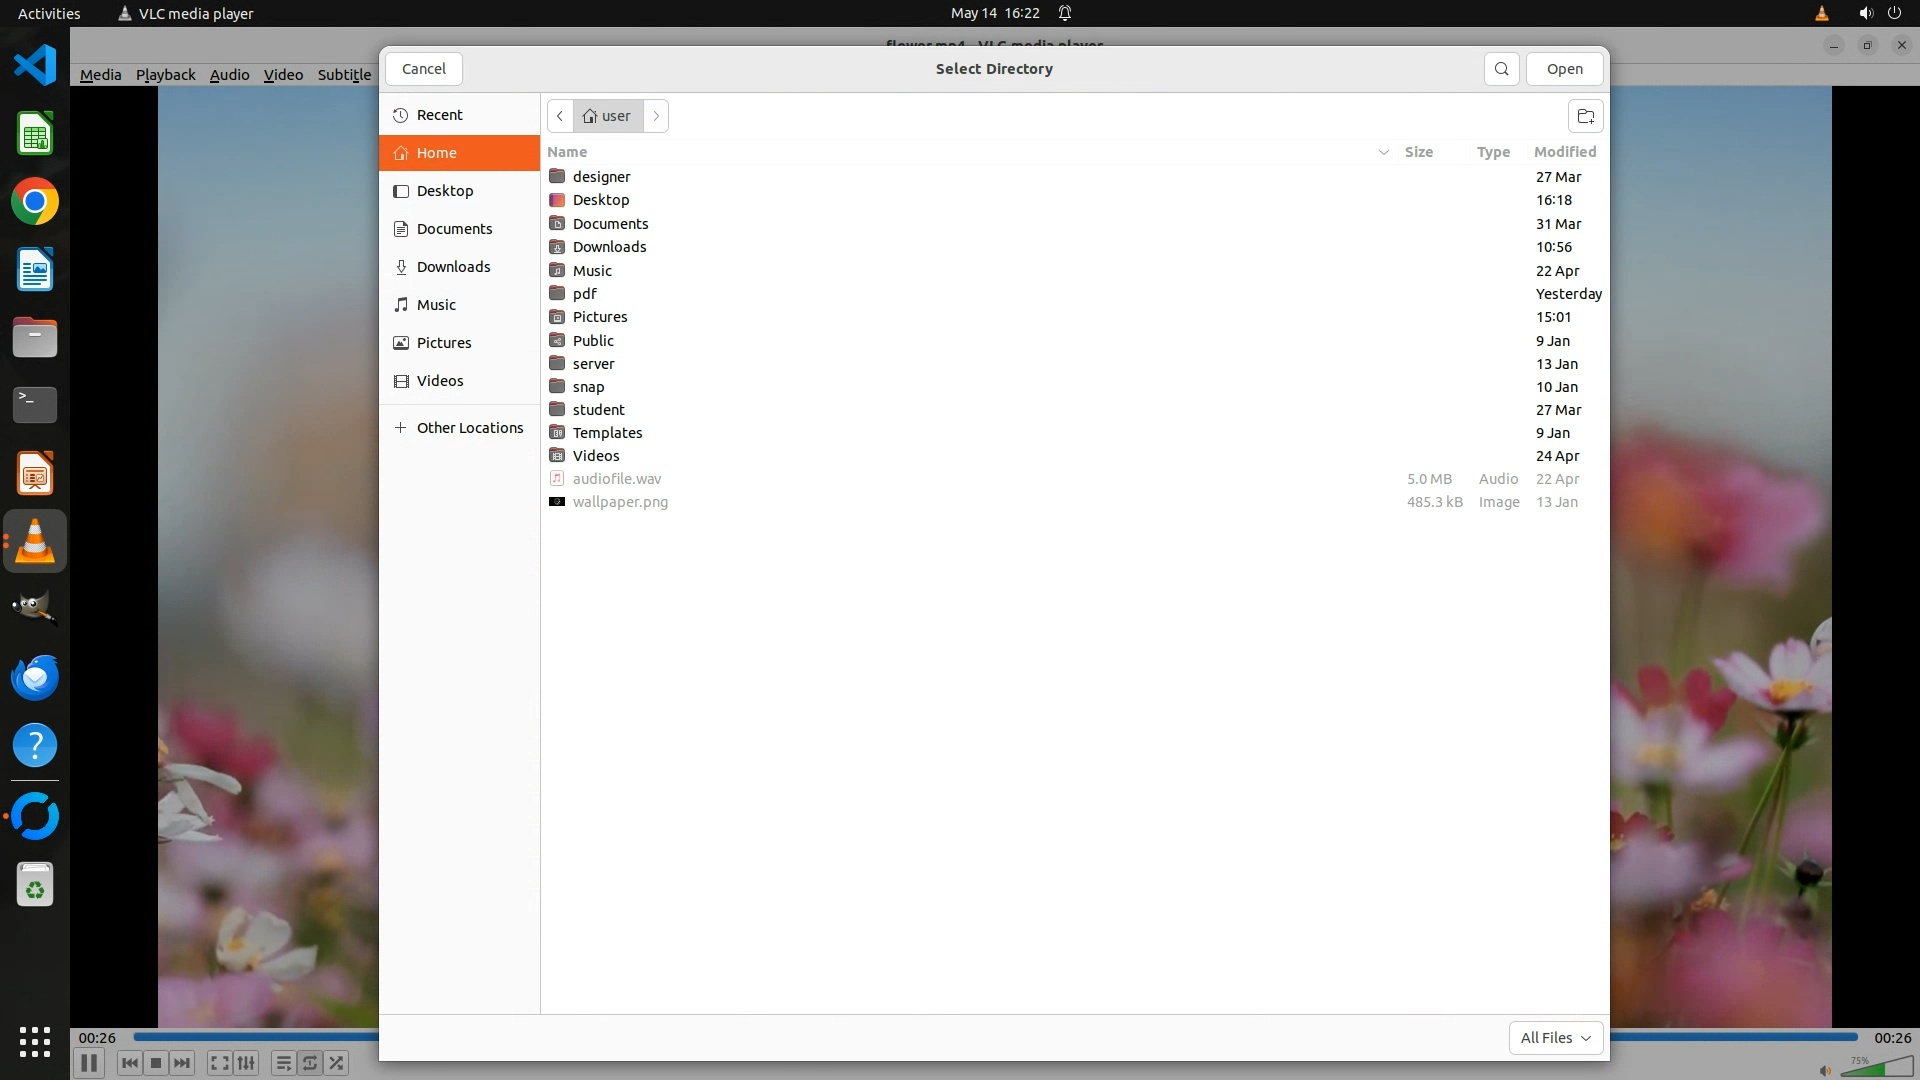Screen dimensions: 1920x1080
Task: Click the forward chevron beside the user path
Action: 656,116
